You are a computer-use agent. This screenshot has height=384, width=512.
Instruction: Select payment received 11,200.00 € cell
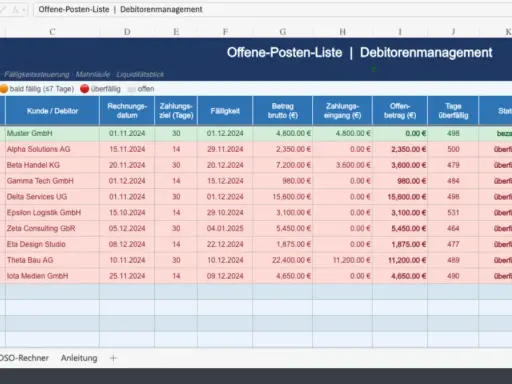click(x=342, y=260)
